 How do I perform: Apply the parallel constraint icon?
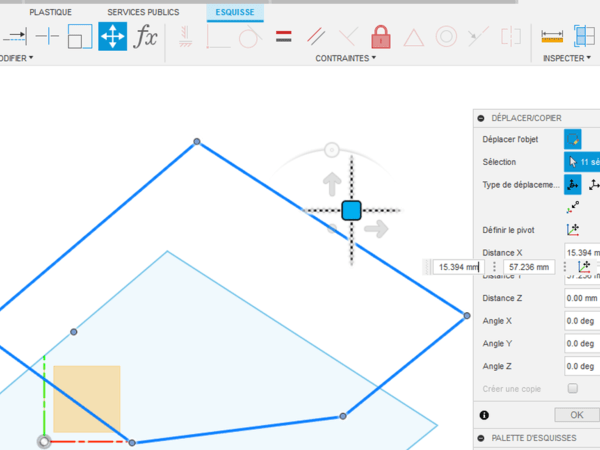[x=315, y=38]
